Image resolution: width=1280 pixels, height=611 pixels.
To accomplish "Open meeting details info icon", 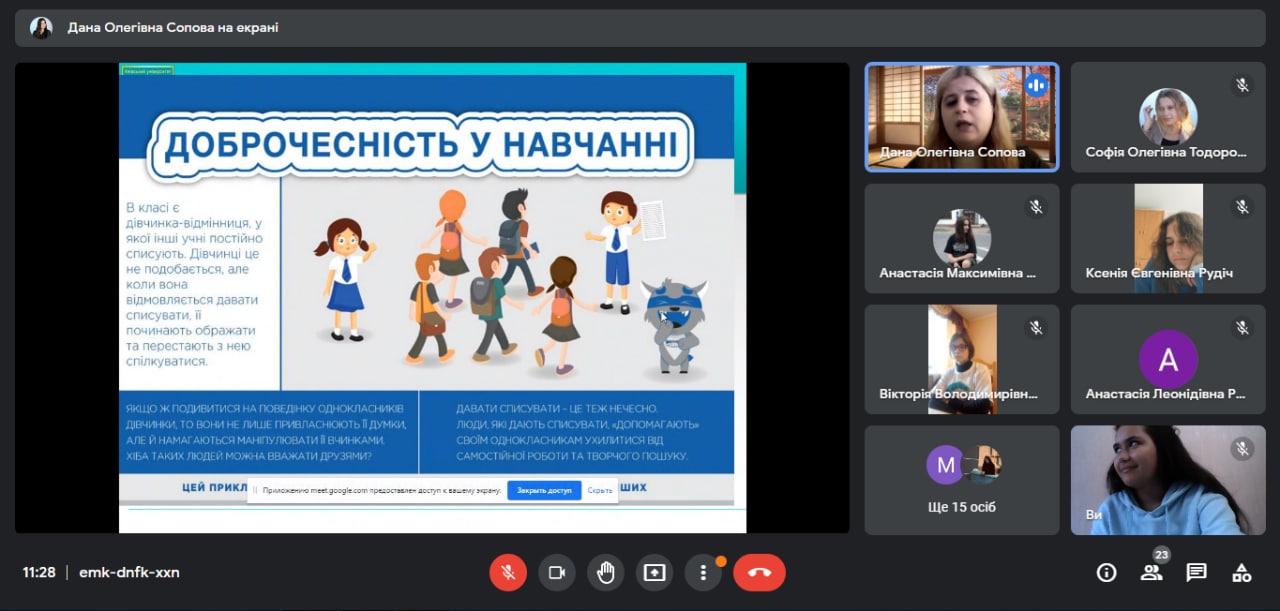I will [1106, 572].
